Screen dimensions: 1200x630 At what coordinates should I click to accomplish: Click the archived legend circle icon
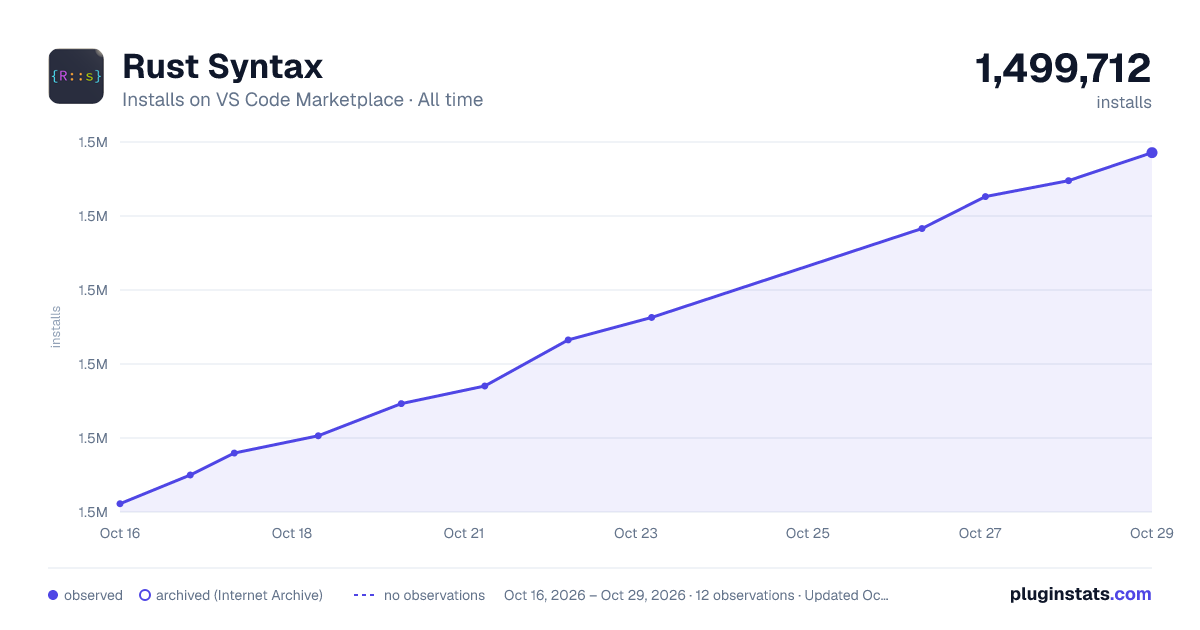(145, 595)
